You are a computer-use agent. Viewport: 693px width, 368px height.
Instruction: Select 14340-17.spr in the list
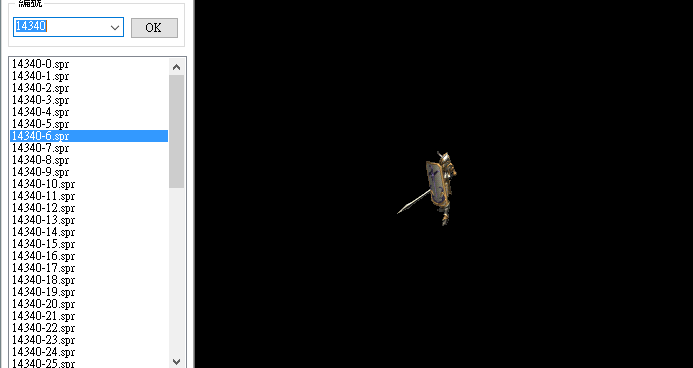pyautogui.click(x=89, y=268)
